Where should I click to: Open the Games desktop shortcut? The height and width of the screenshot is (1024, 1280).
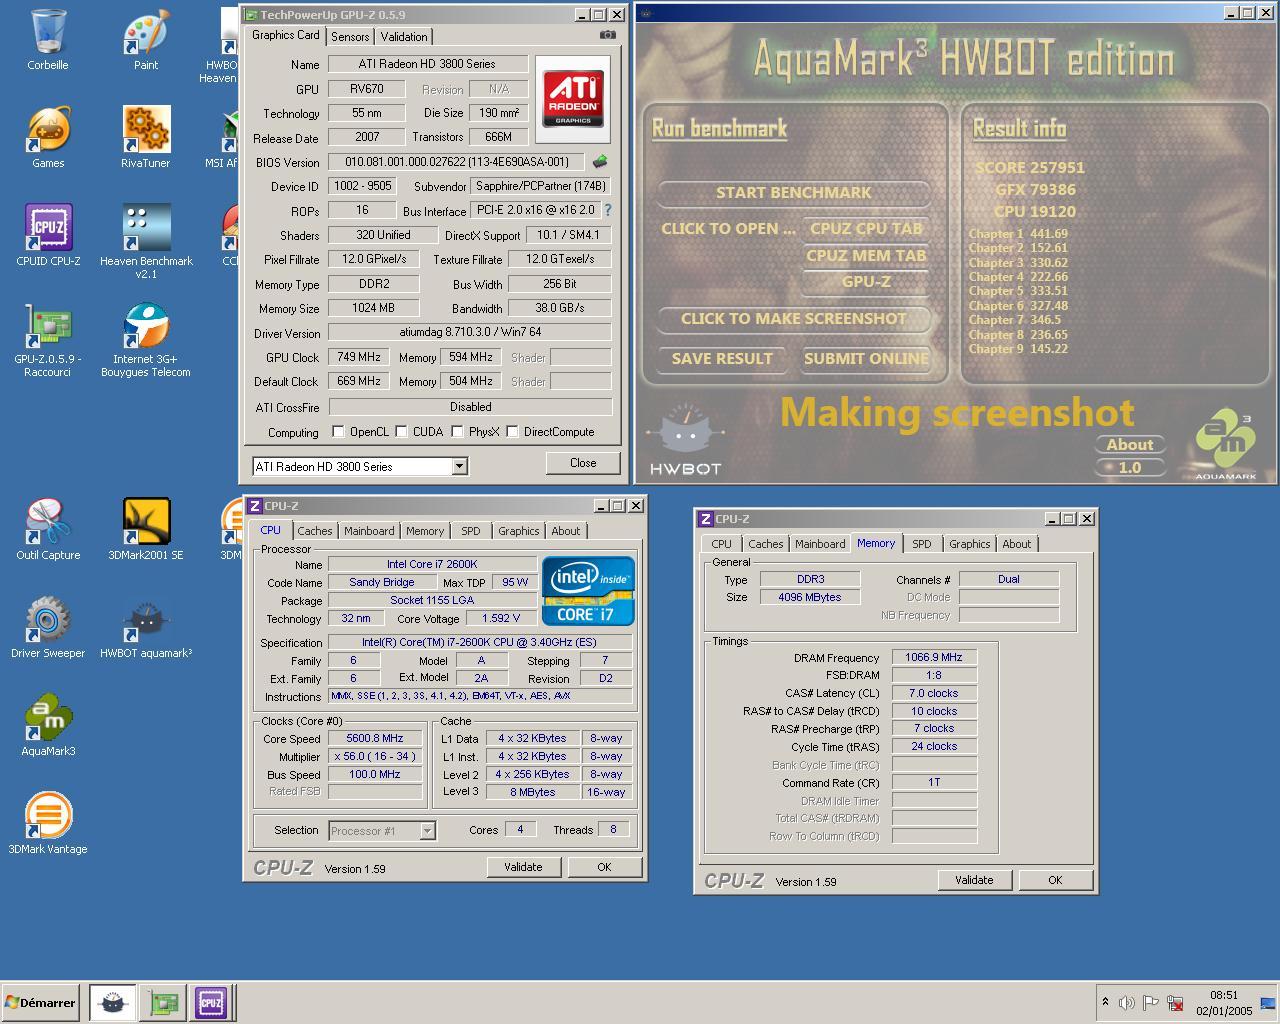[x=48, y=138]
